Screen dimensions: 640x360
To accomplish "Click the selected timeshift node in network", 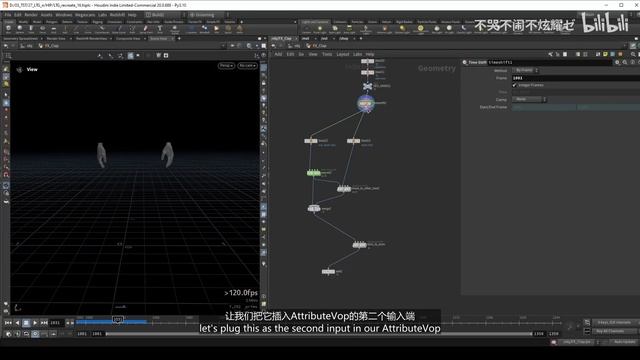I will [366, 104].
